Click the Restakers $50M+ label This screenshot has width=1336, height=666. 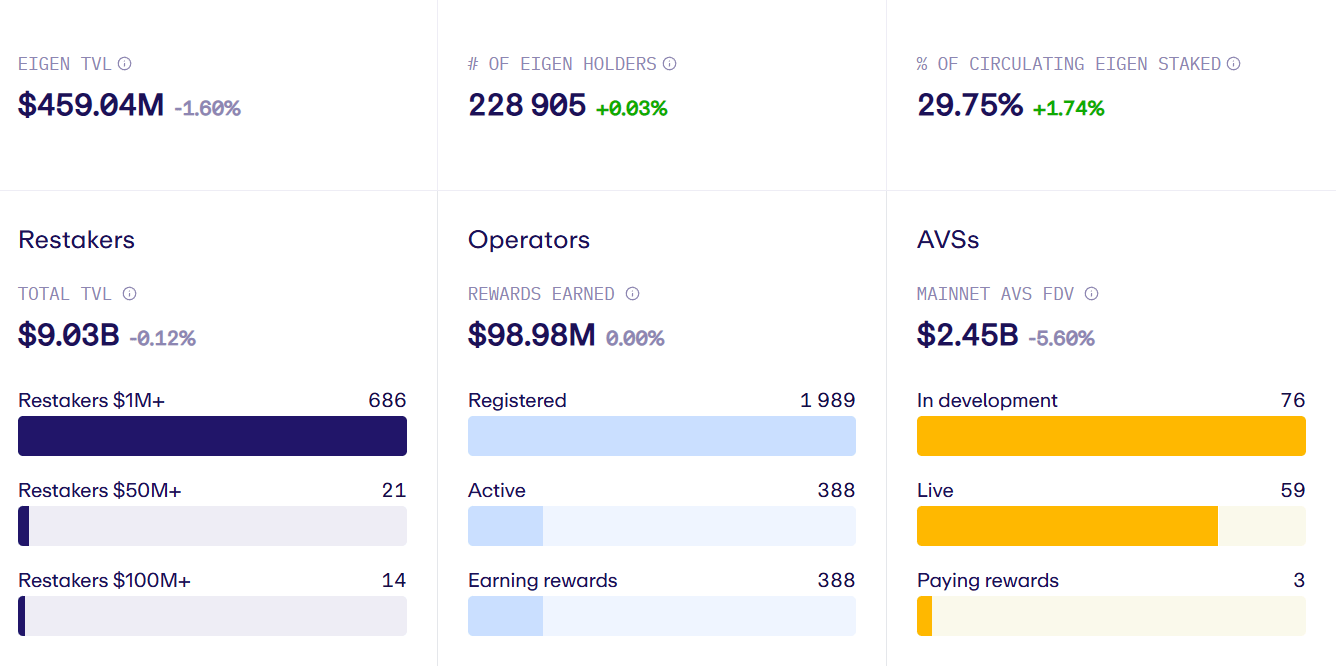[100, 491]
